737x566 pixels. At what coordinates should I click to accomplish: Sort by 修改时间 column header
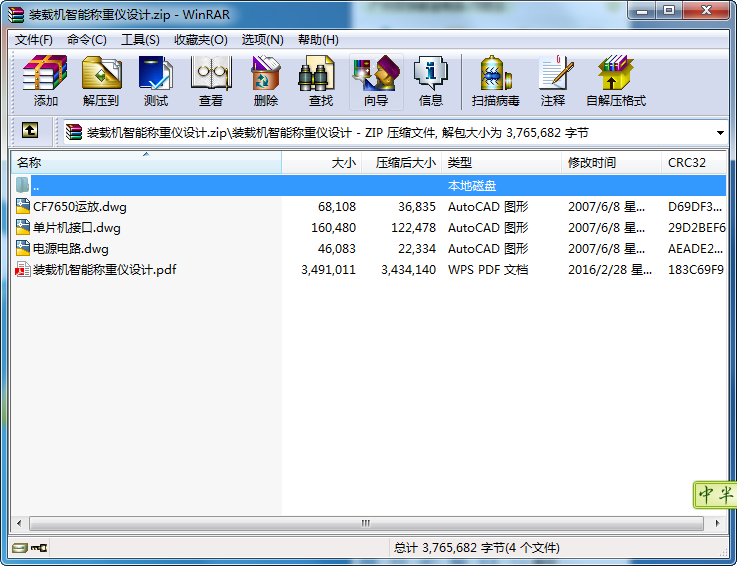[612, 162]
